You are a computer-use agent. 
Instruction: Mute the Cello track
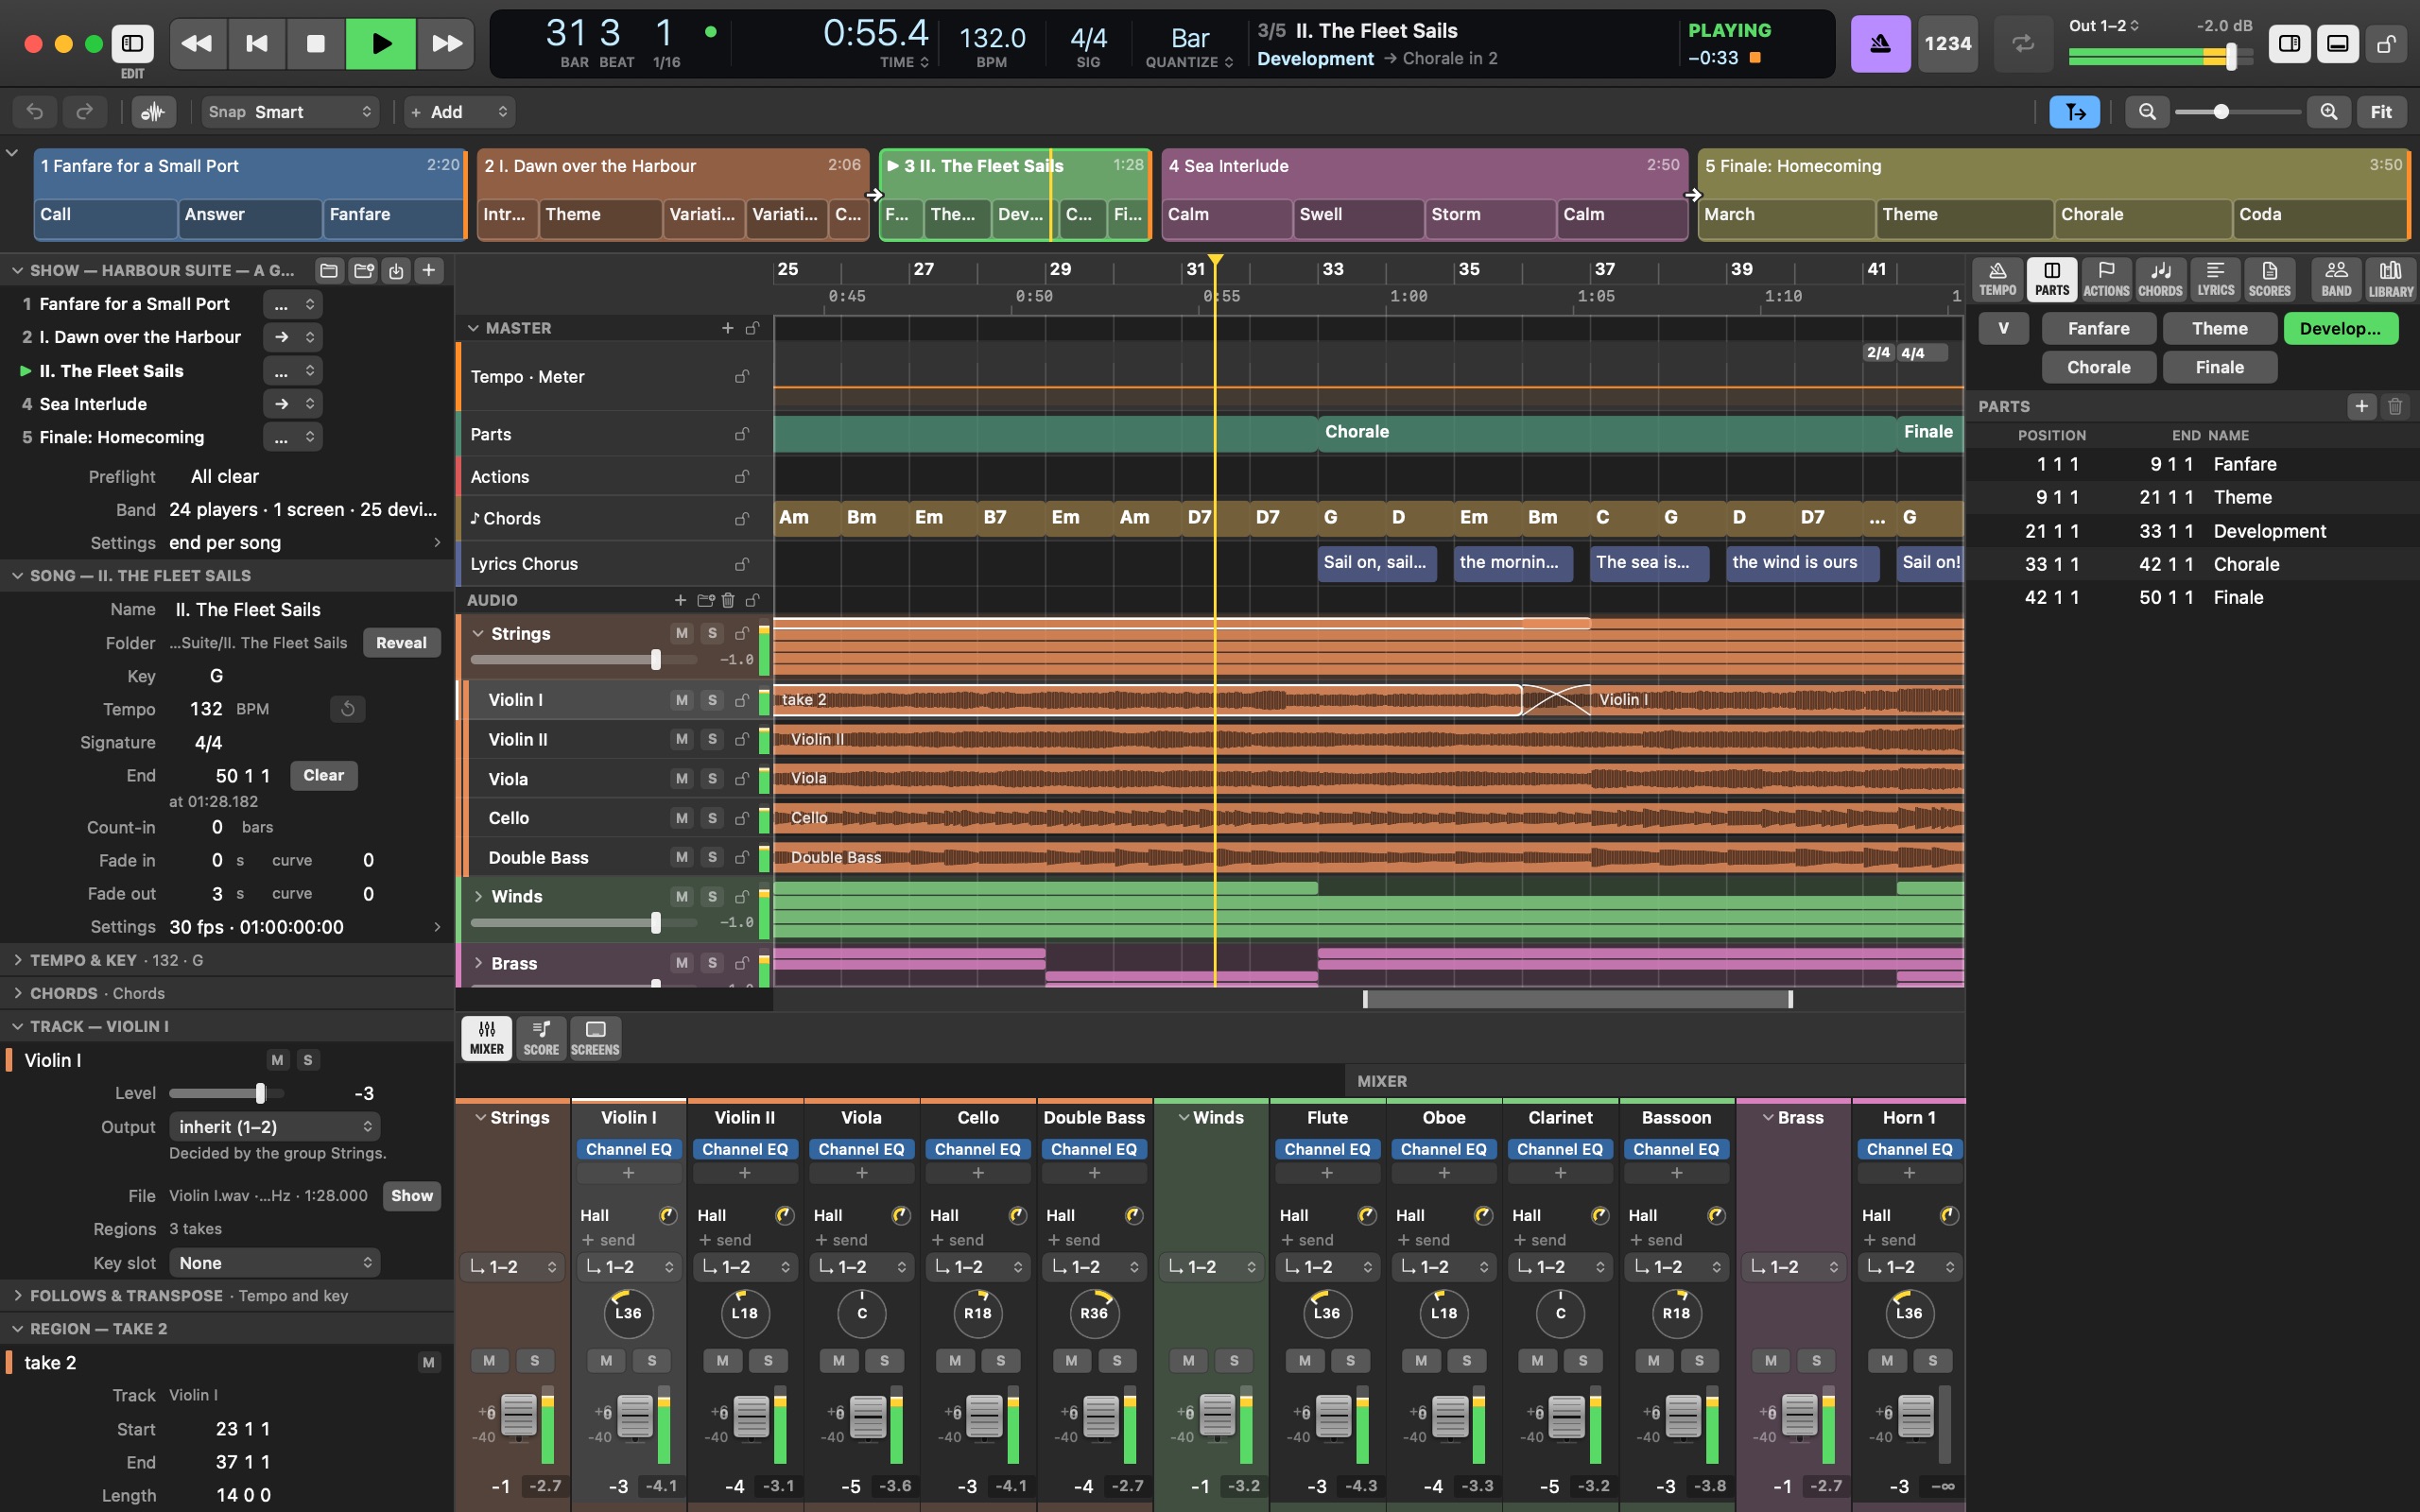pos(682,818)
